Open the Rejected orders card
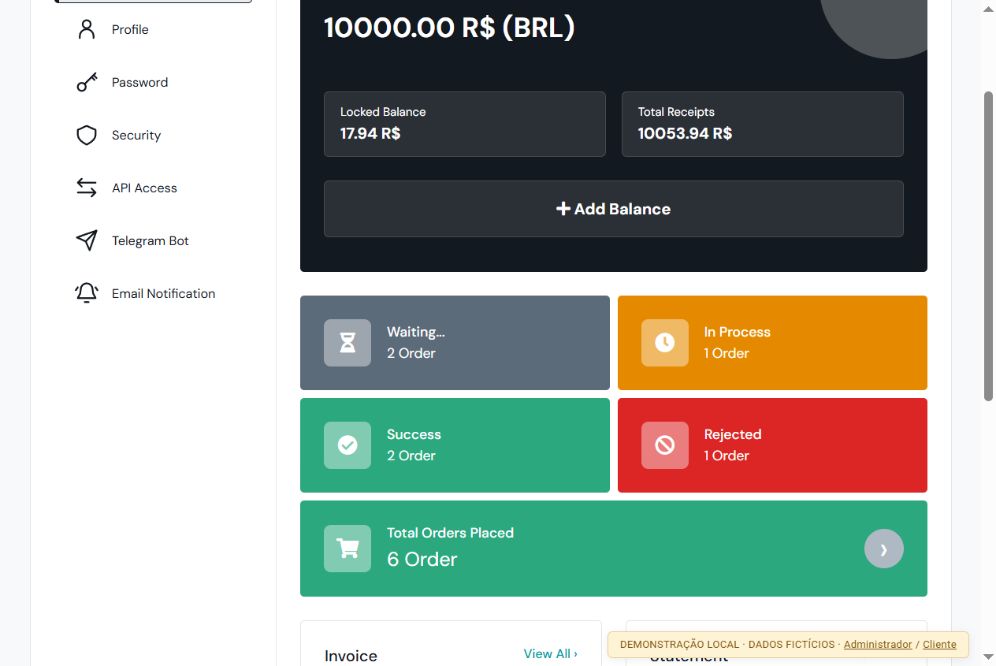 tap(772, 445)
